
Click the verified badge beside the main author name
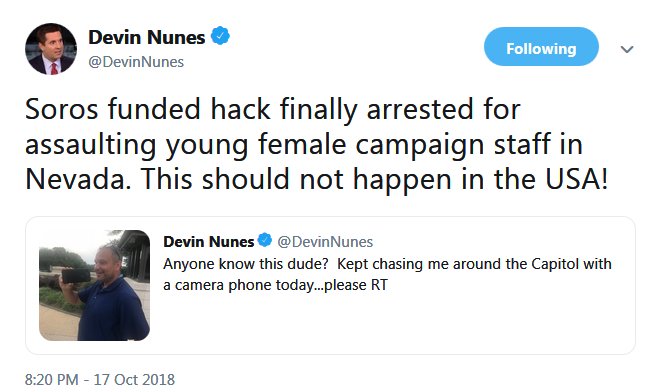pos(220,36)
